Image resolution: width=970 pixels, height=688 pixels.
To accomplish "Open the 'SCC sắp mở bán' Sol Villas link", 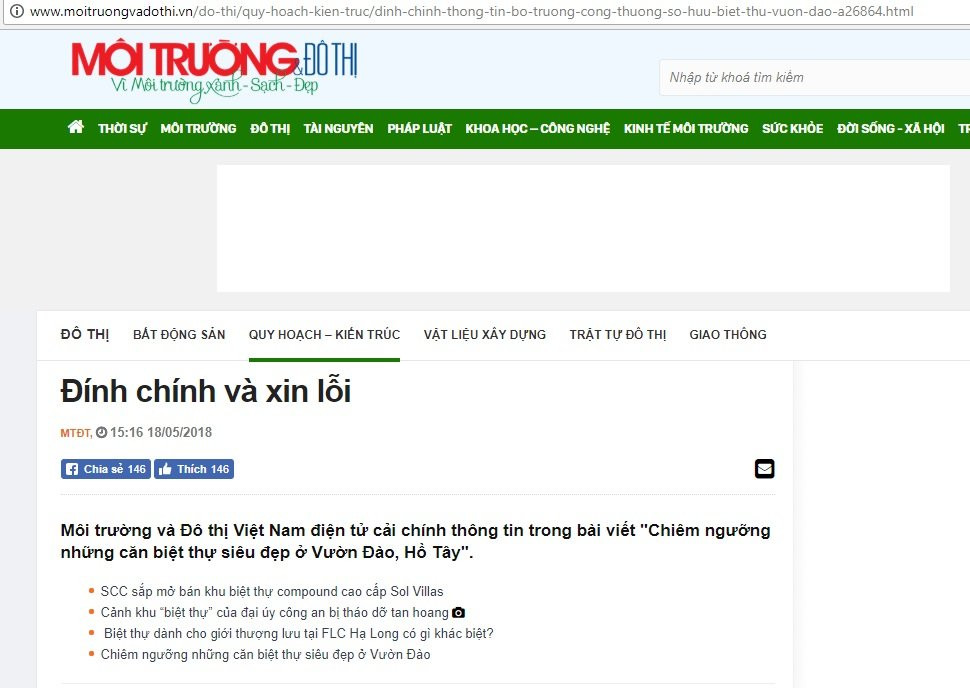I will tap(272, 591).
